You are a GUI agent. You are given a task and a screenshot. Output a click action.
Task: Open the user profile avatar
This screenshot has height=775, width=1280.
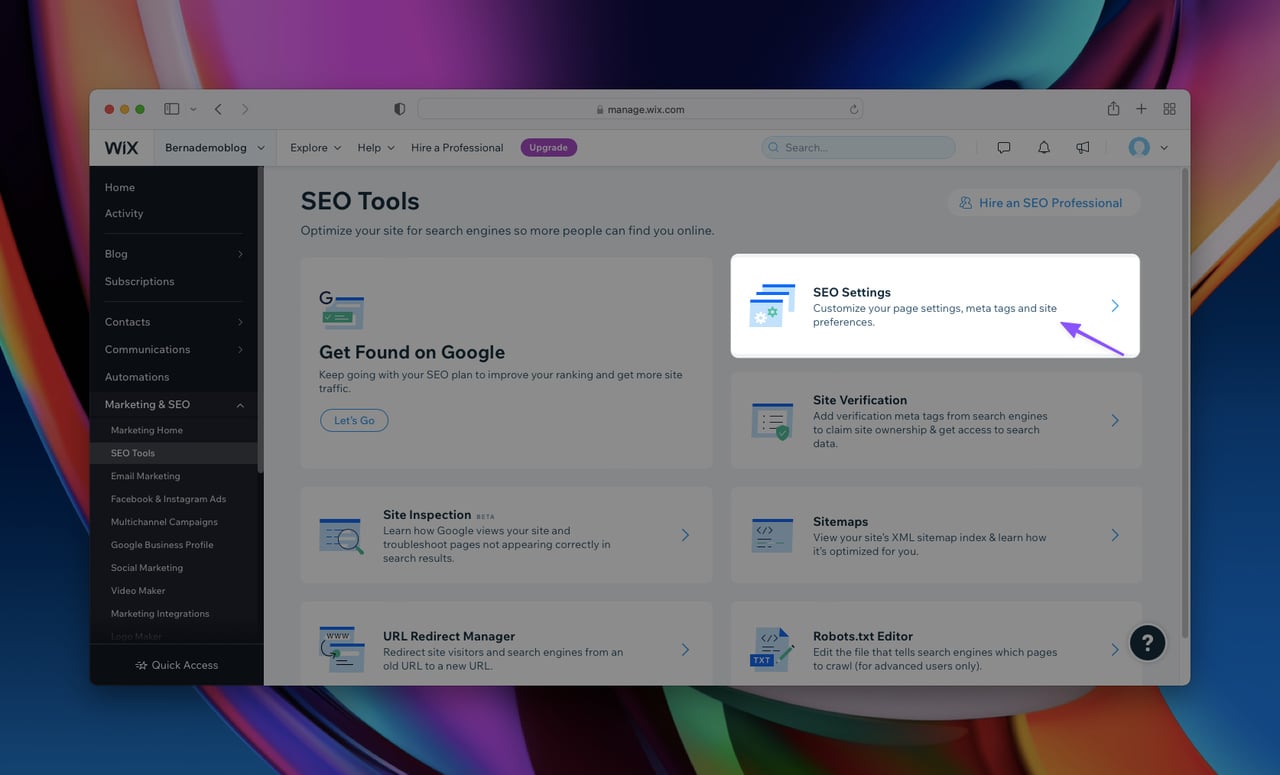pyautogui.click(x=1139, y=147)
